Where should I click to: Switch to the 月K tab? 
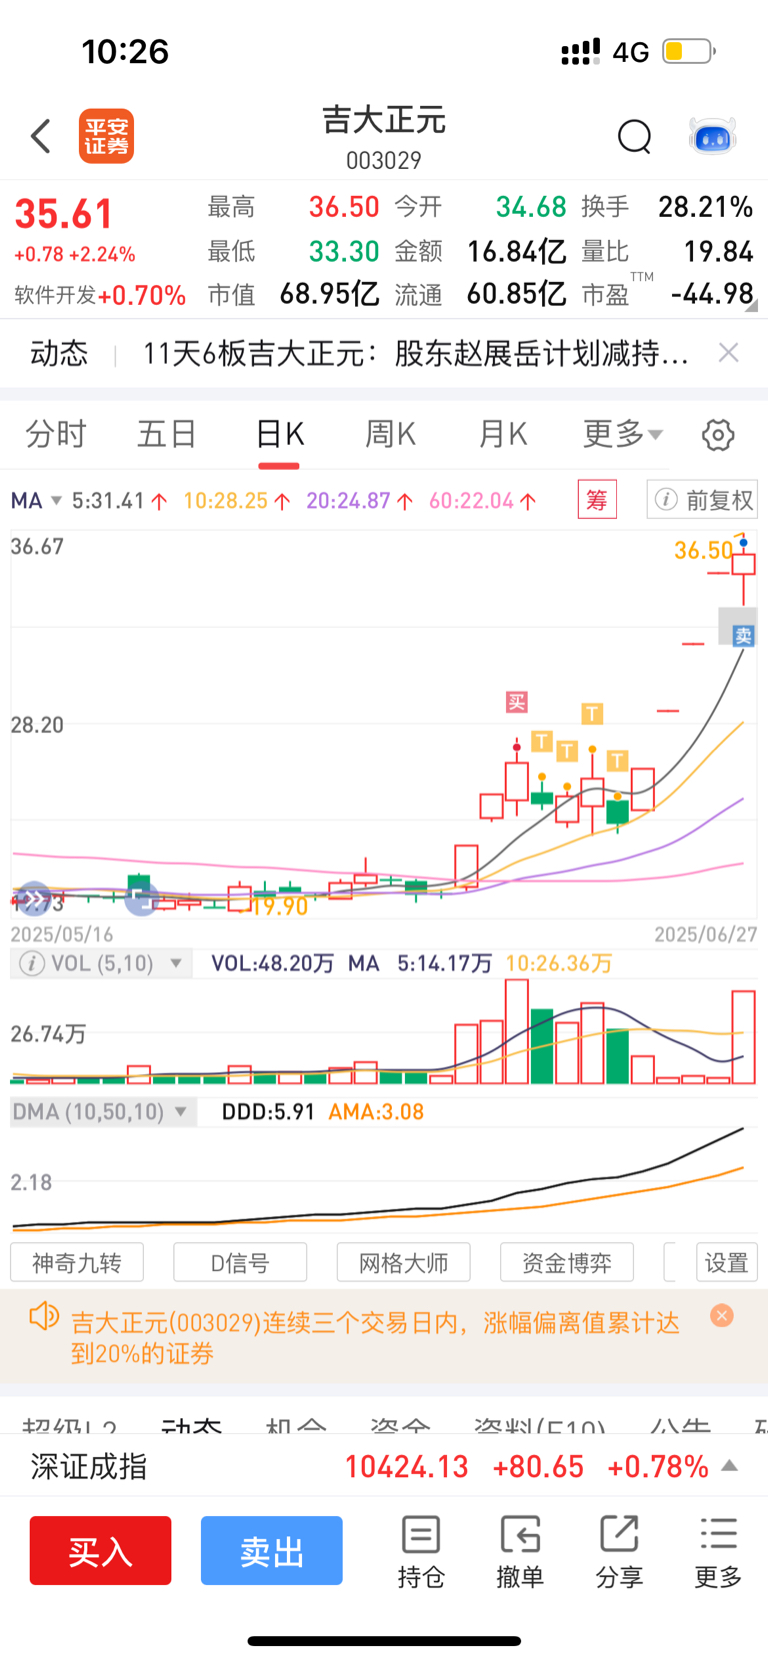coord(502,434)
